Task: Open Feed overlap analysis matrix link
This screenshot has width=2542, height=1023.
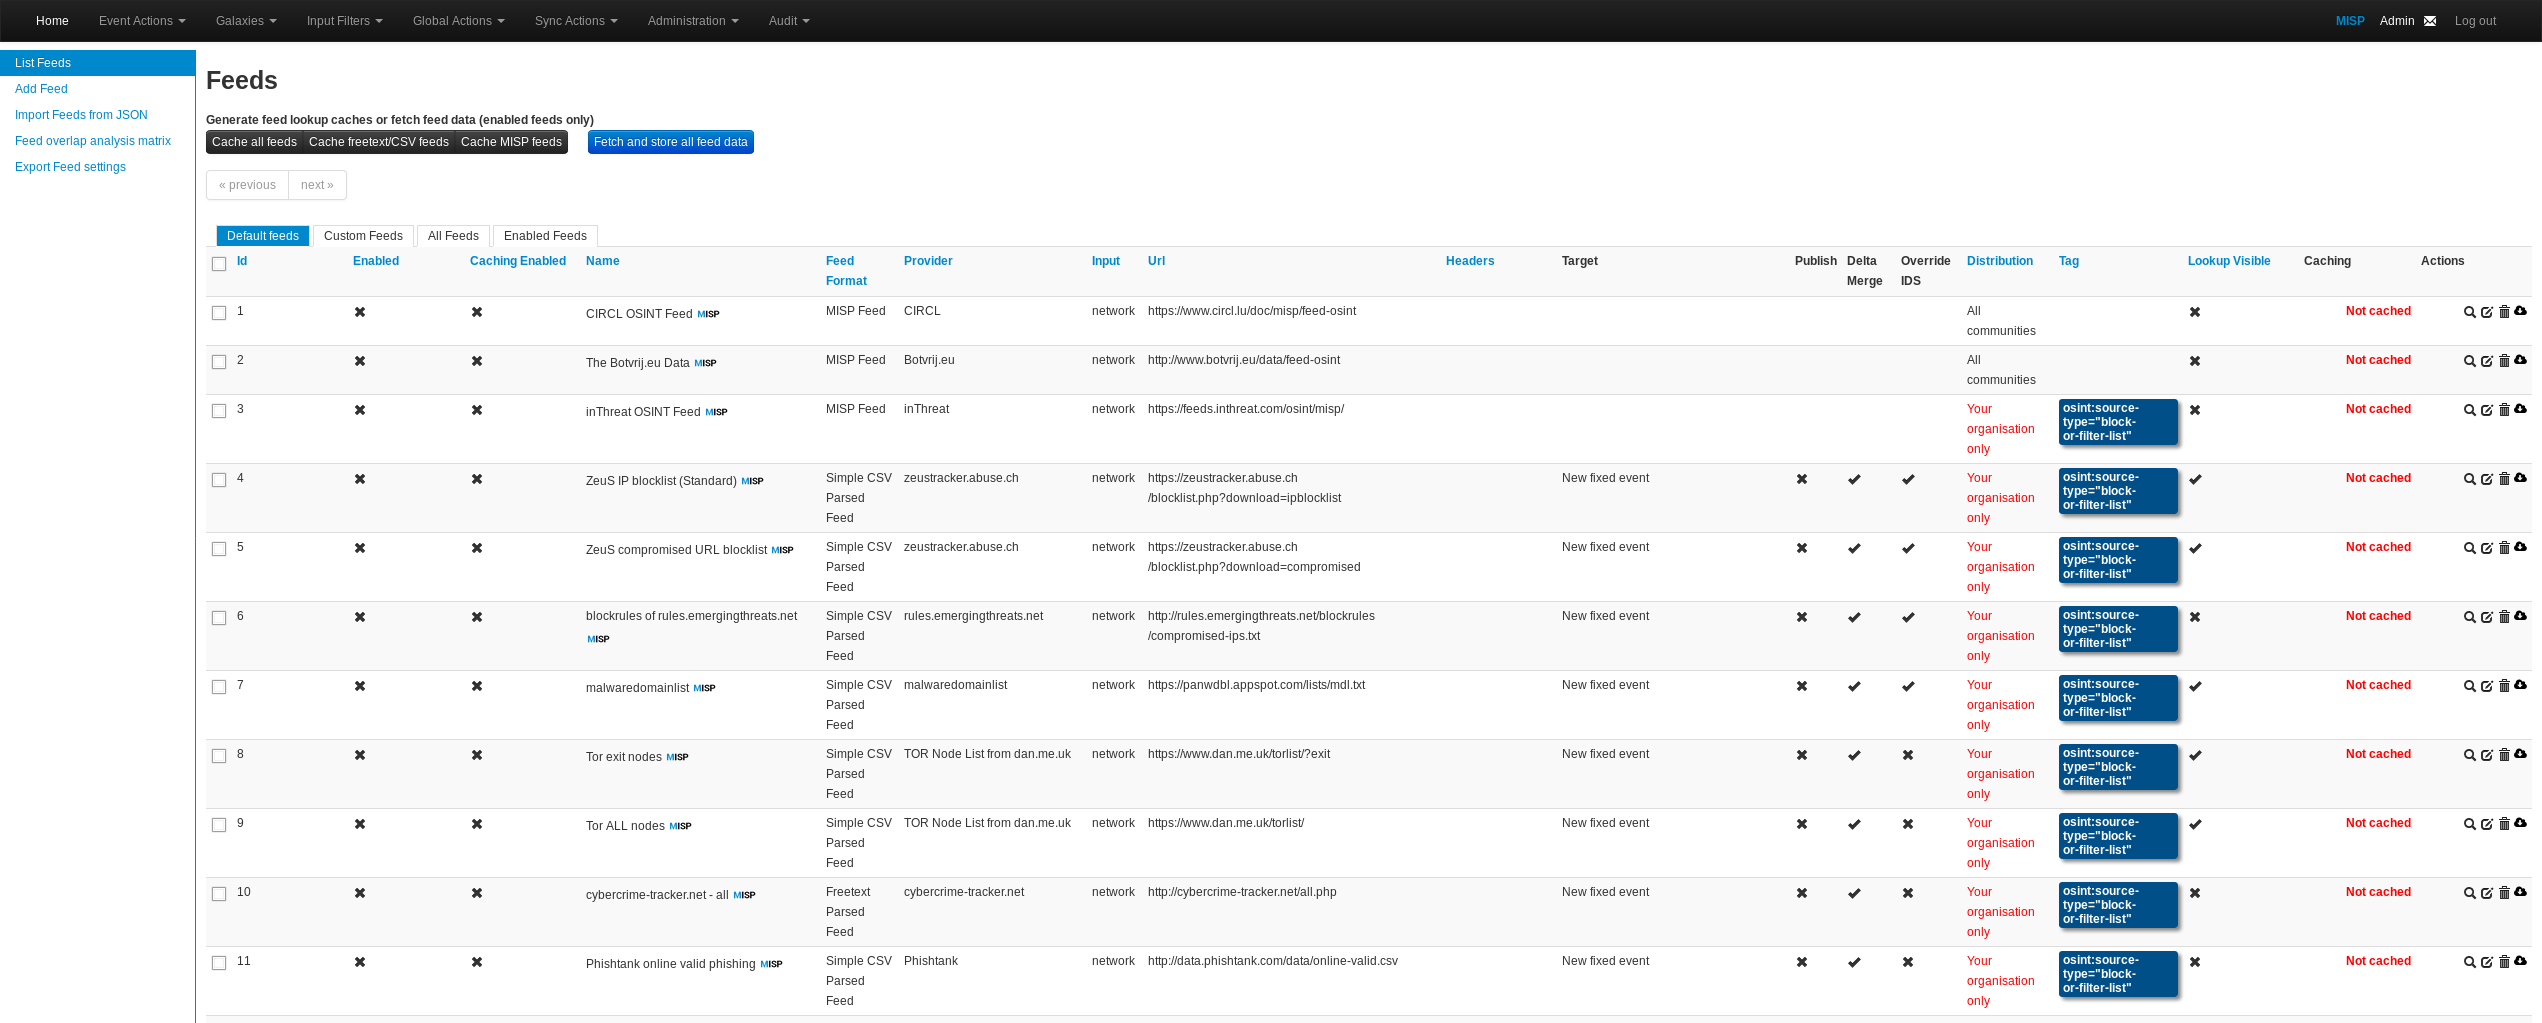Action: [93, 141]
